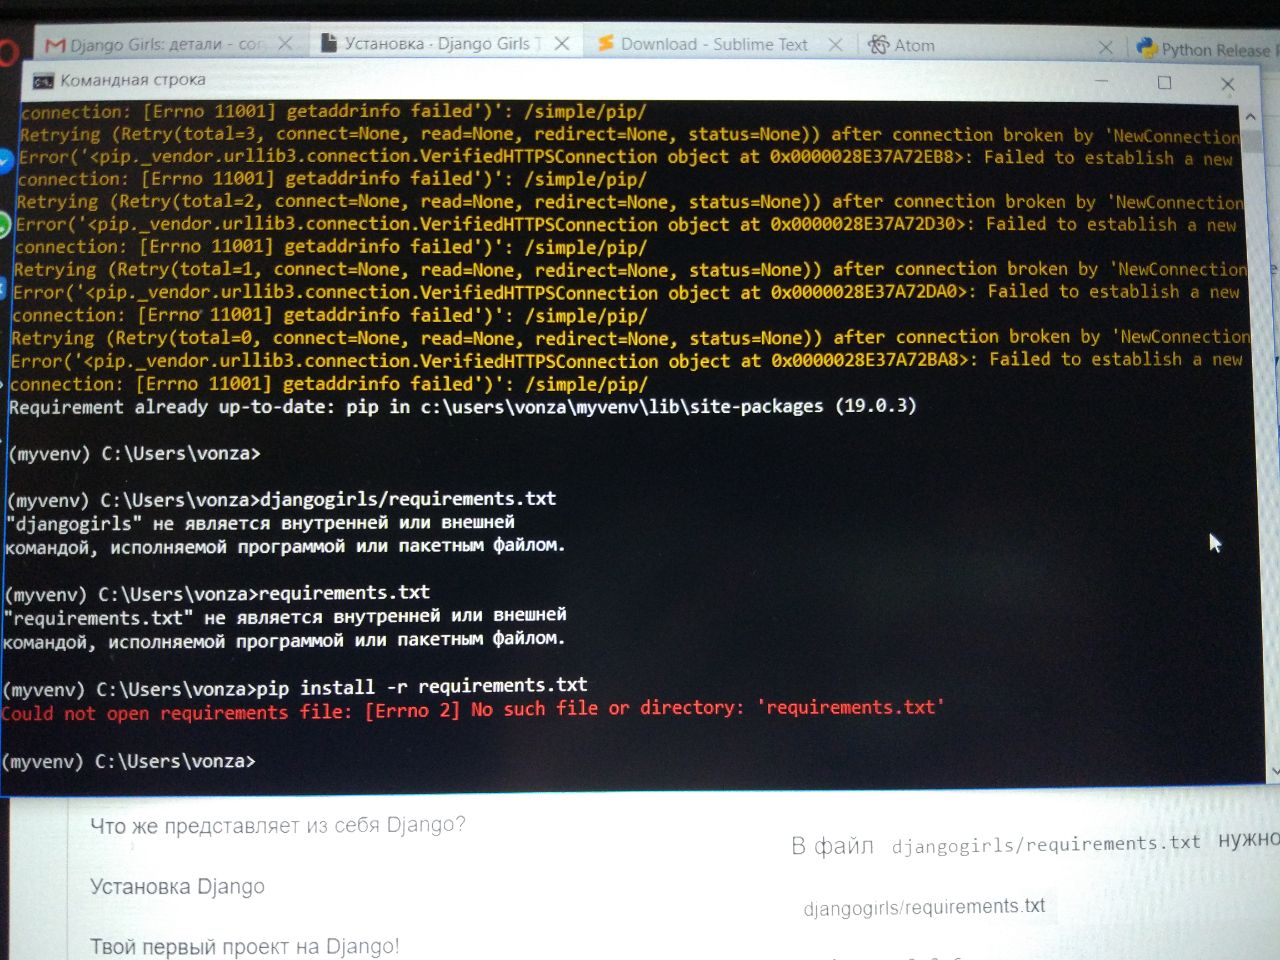Close the Atom browser tab
This screenshot has width=1280, height=960.
click(x=1105, y=47)
